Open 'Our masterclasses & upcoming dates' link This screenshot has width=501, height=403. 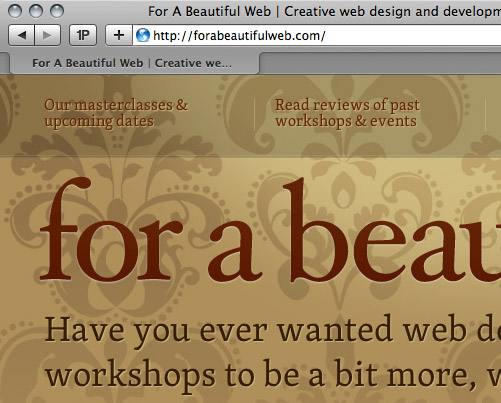(116, 113)
